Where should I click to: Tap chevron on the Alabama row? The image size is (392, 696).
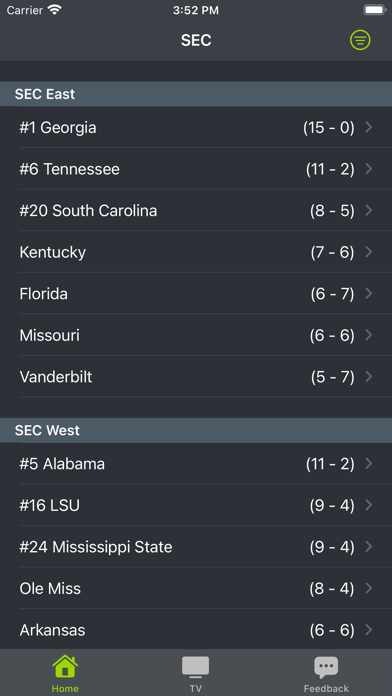pyautogui.click(x=368, y=464)
